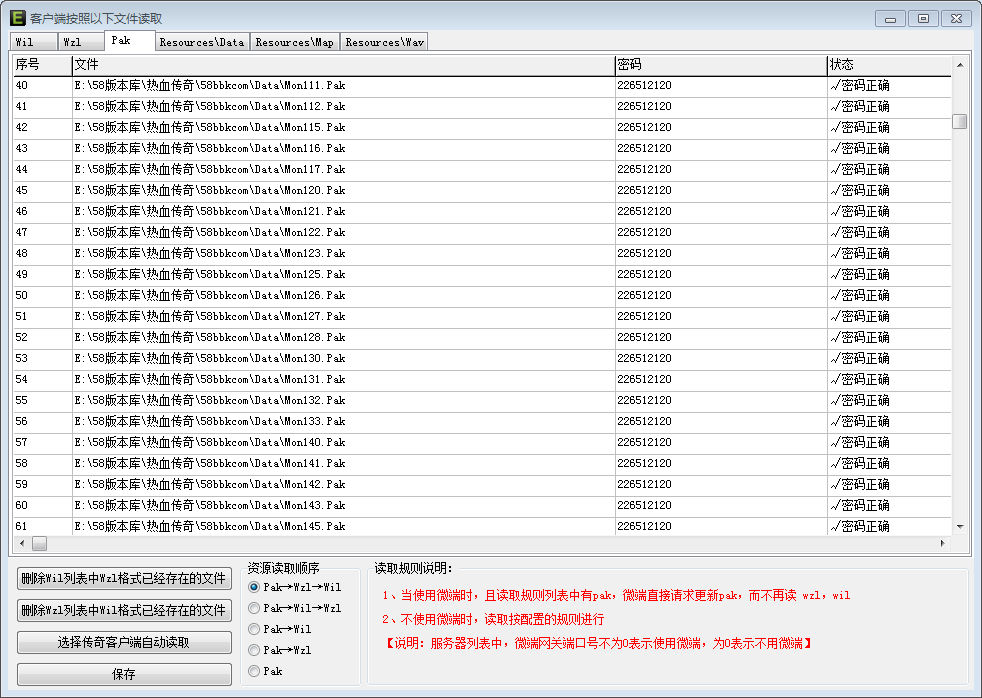Viewport: 982px width, 698px height.
Task: Sort by the 文件 column header
Action: 343,64
